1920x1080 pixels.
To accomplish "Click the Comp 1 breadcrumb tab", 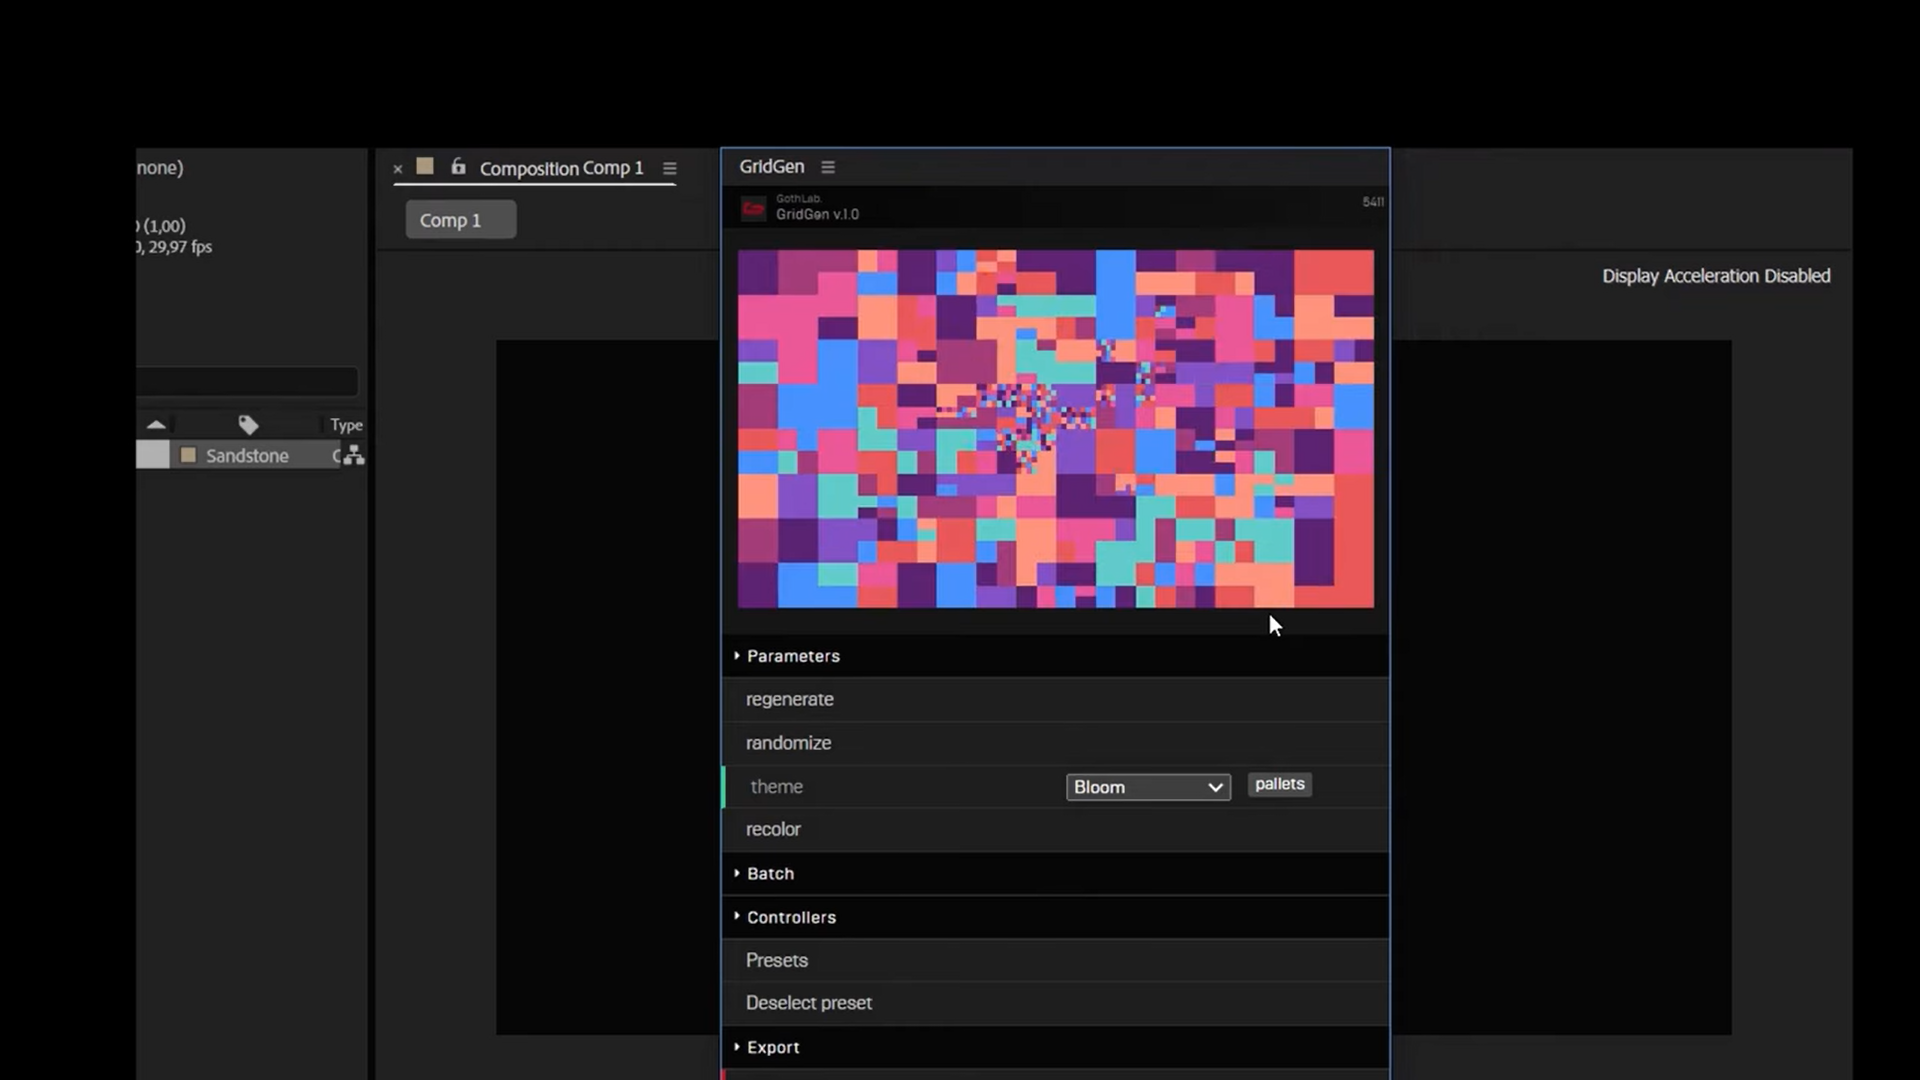I will pyautogui.click(x=460, y=220).
